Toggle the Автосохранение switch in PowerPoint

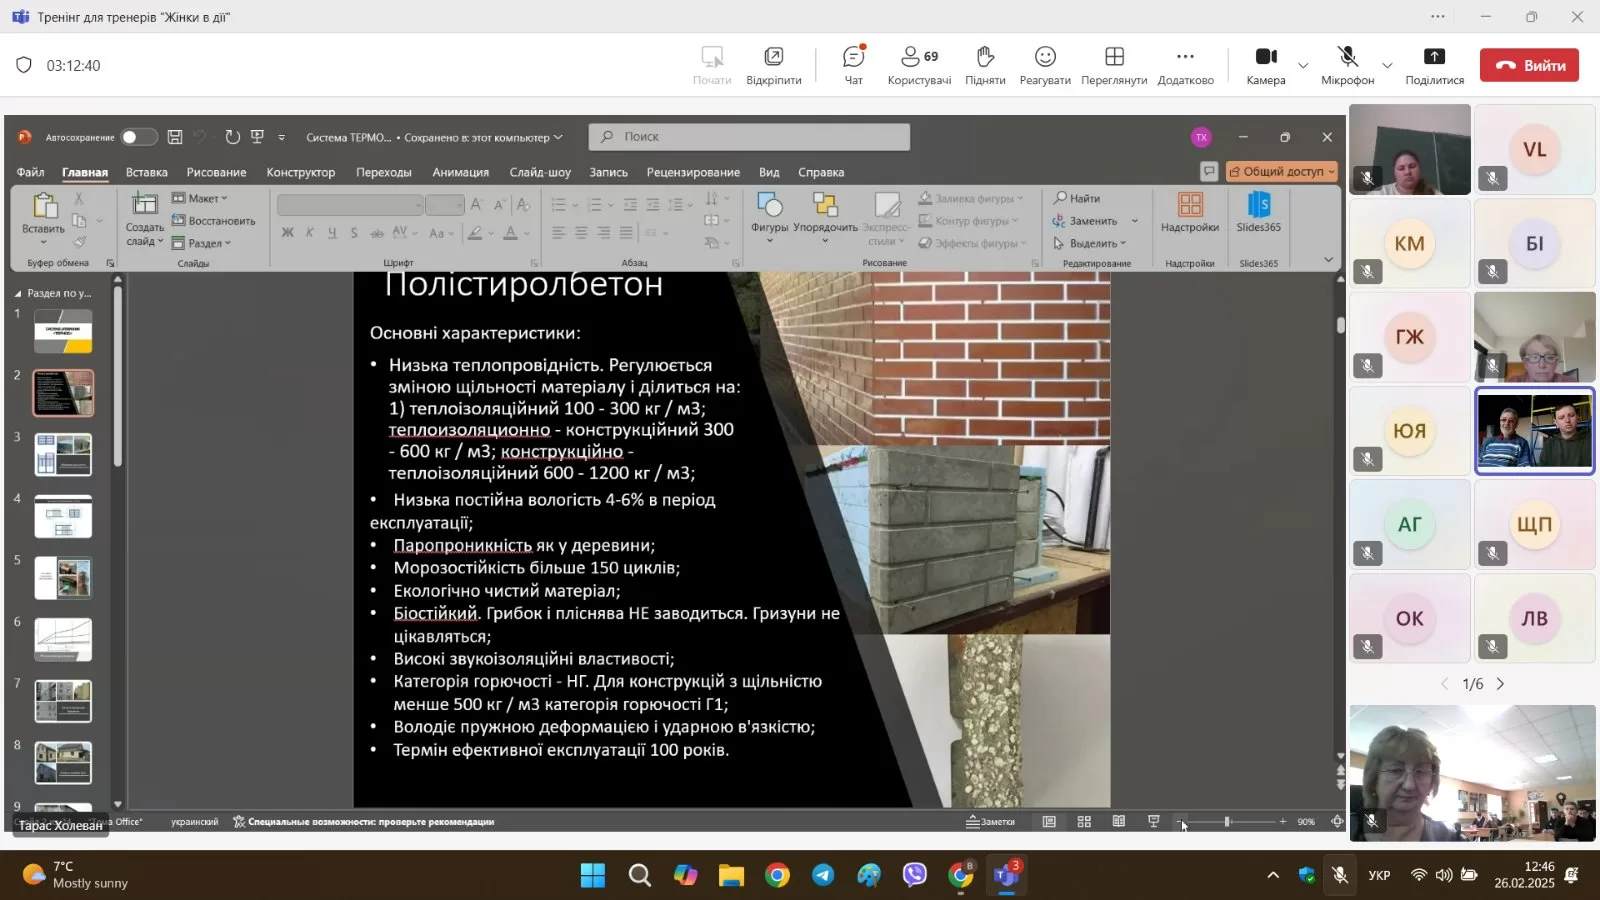(138, 137)
